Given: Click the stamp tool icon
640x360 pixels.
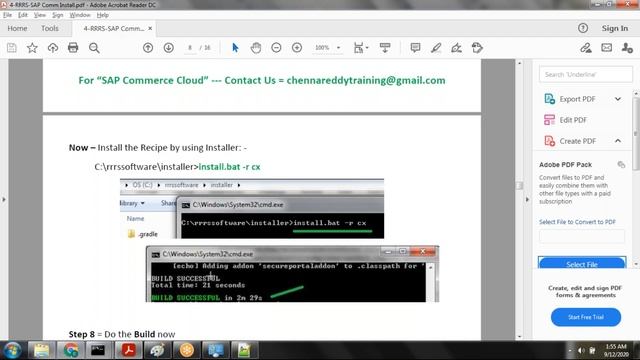Looking at the screenshot, I should point(477,48).
